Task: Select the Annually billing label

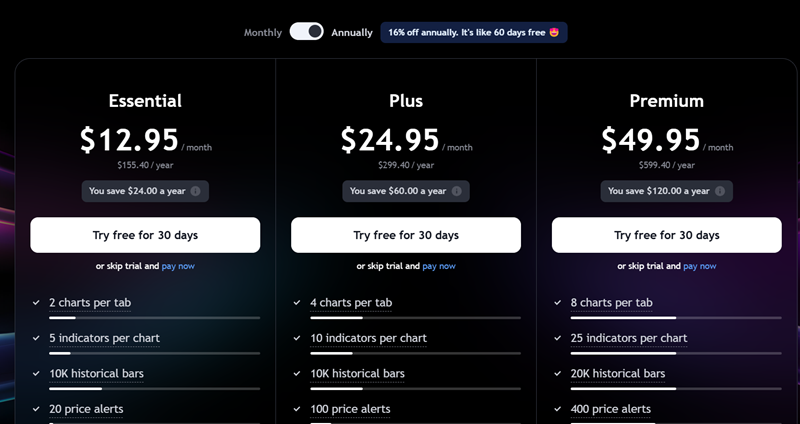Action: (352, 32)
